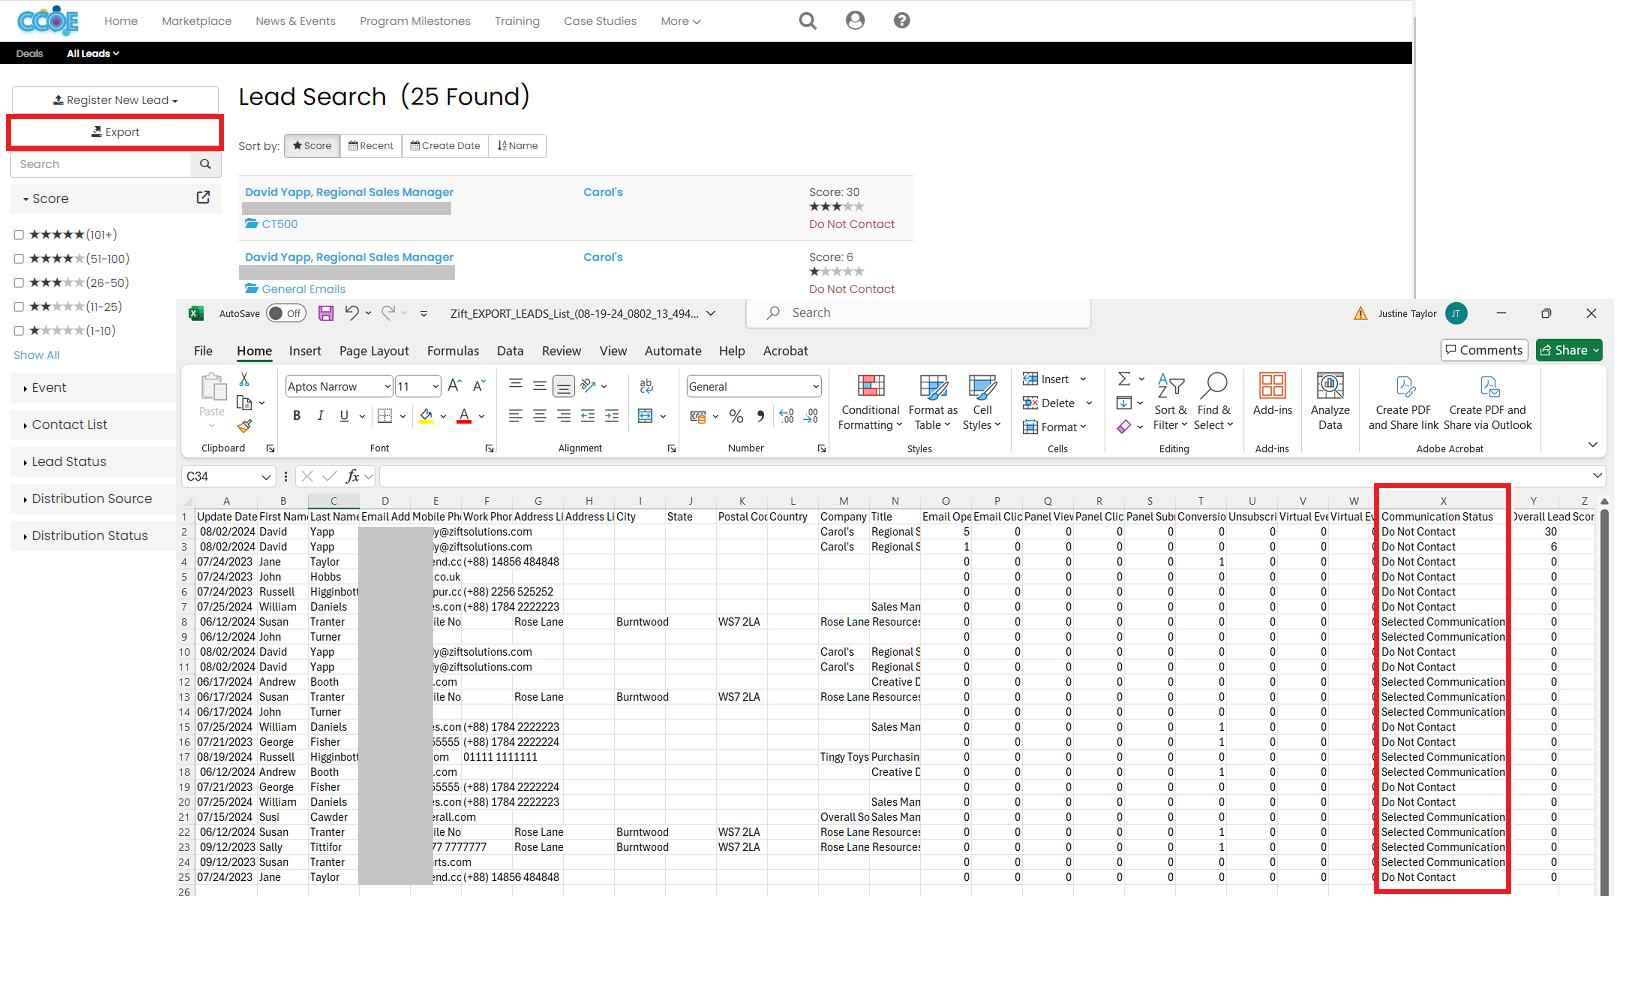Open the General number format dropdown
This screenshot has width=1646, height=988.
point(815,387)
